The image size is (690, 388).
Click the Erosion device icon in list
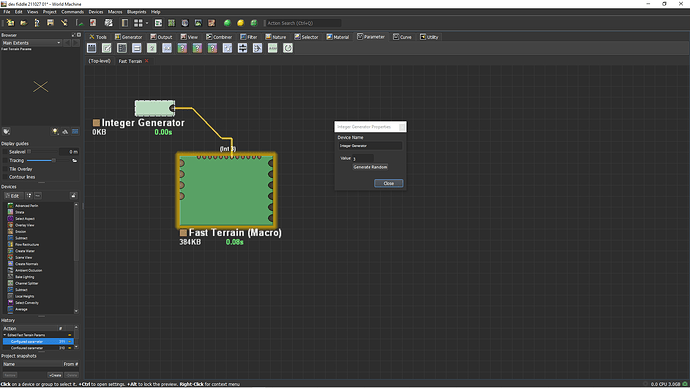[x=10, y=231]
